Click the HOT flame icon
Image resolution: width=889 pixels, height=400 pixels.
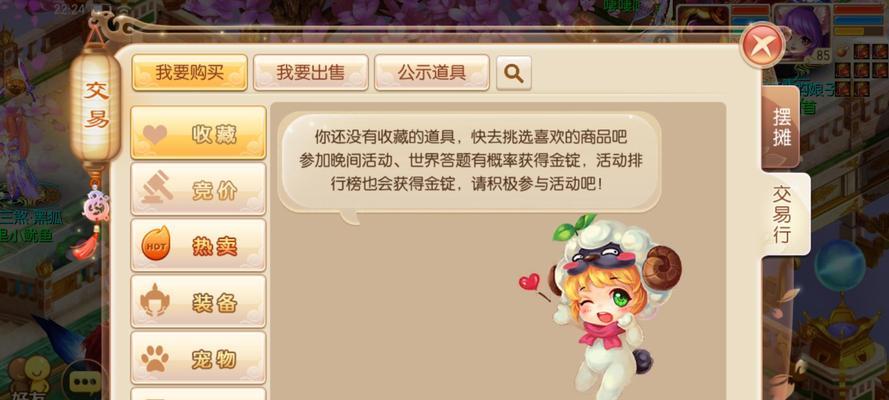point(155,244)
